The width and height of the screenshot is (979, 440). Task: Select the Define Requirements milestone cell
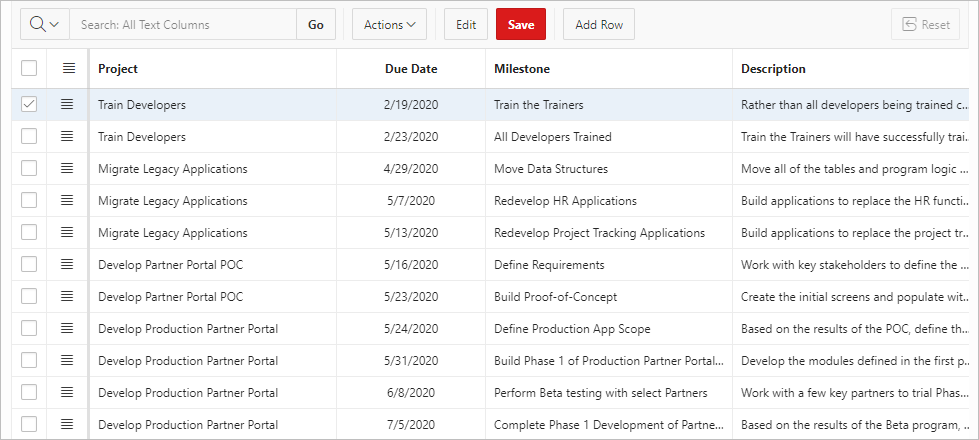609,265
